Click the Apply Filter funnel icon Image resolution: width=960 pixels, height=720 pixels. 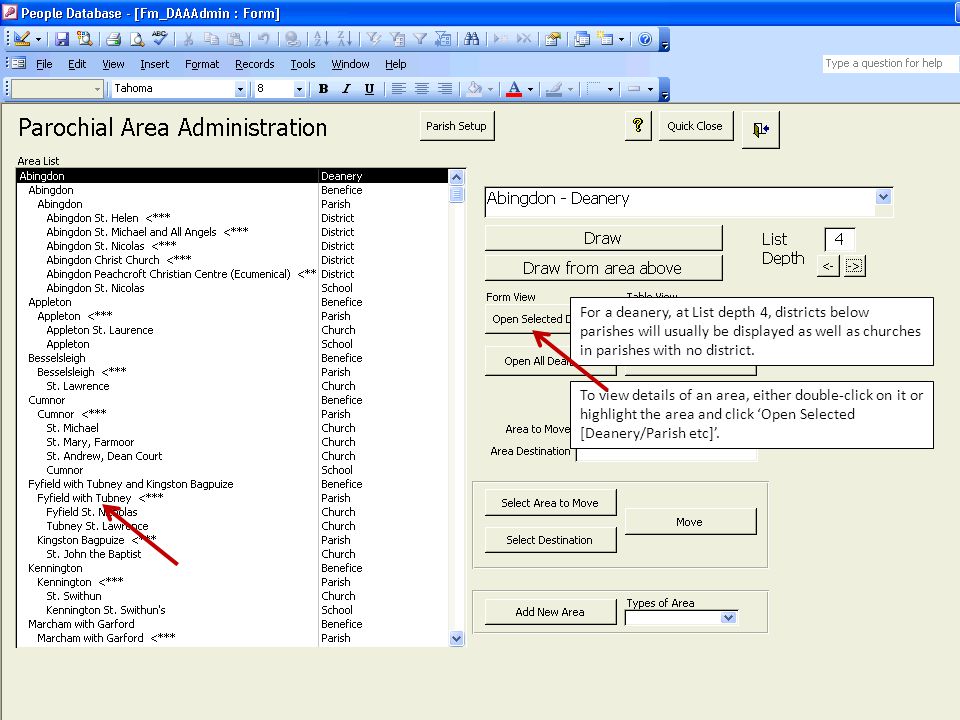tap(420, 39)
